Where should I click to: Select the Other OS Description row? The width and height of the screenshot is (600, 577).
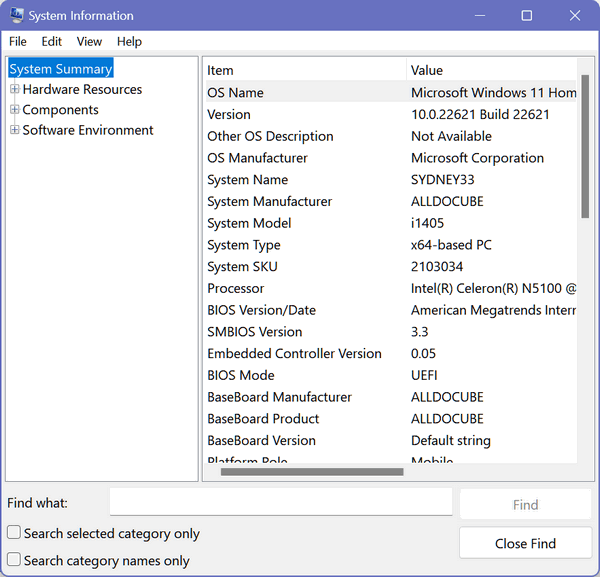click(391, 136)
